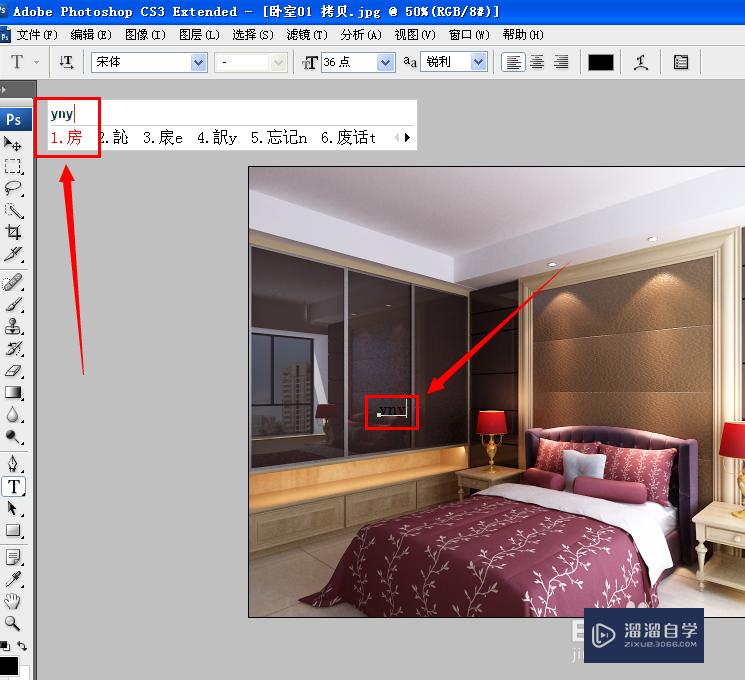Choose IME candidate 6.废话t

tap(348, 138)
